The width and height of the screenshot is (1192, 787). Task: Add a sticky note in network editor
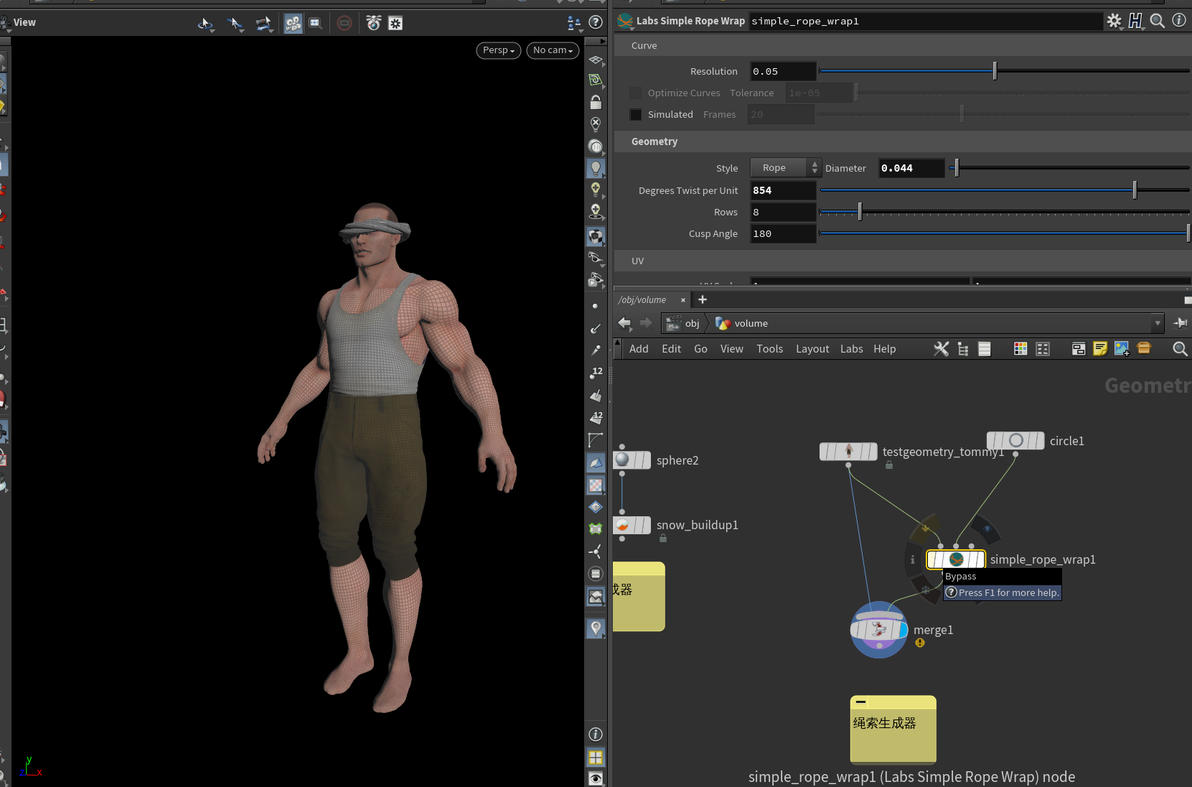pyautogui.click(x=1100, y=349)
